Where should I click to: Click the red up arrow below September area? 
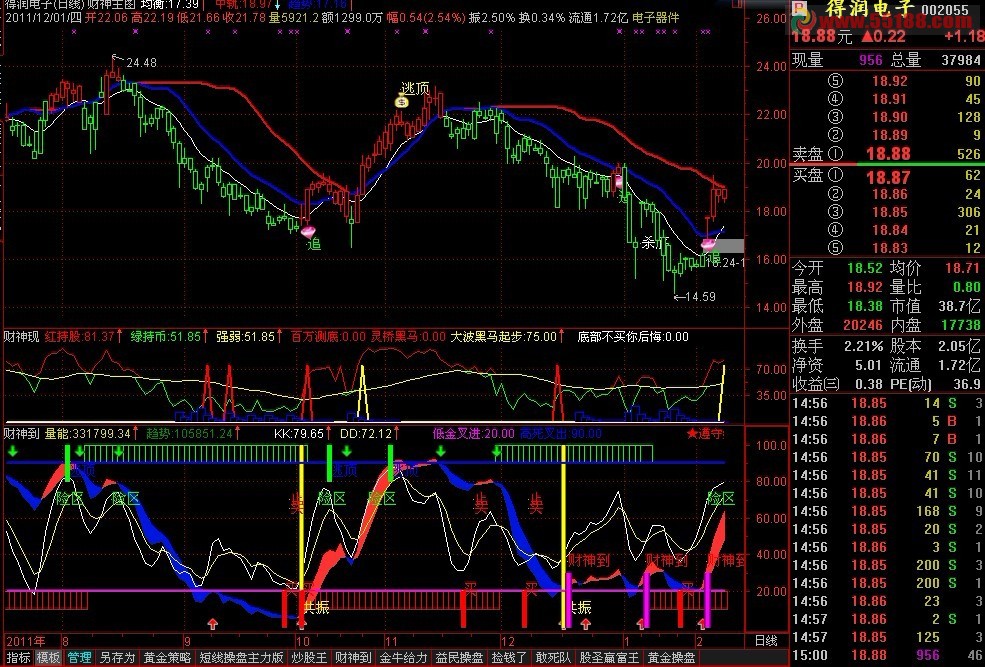[x=212, y=623]
